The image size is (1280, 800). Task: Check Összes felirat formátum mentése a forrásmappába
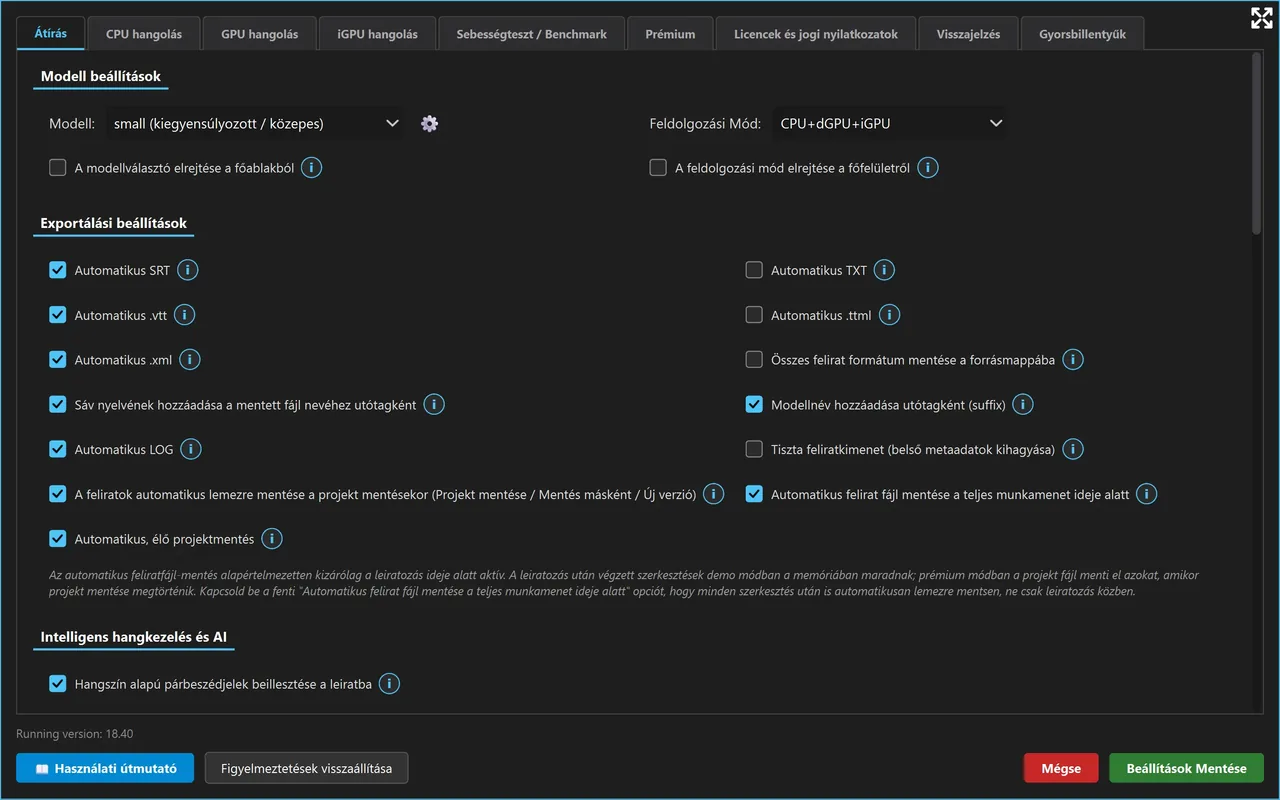(754, 360)
